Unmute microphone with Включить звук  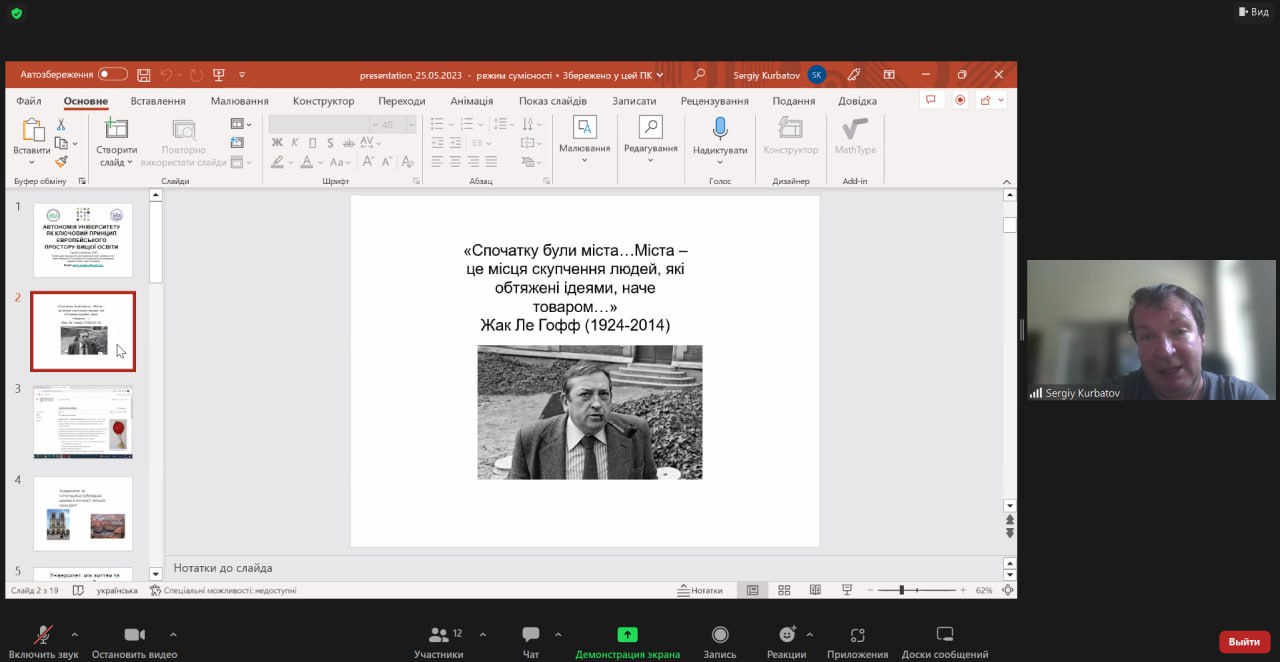pyautogui.click(x=43, y=635)
